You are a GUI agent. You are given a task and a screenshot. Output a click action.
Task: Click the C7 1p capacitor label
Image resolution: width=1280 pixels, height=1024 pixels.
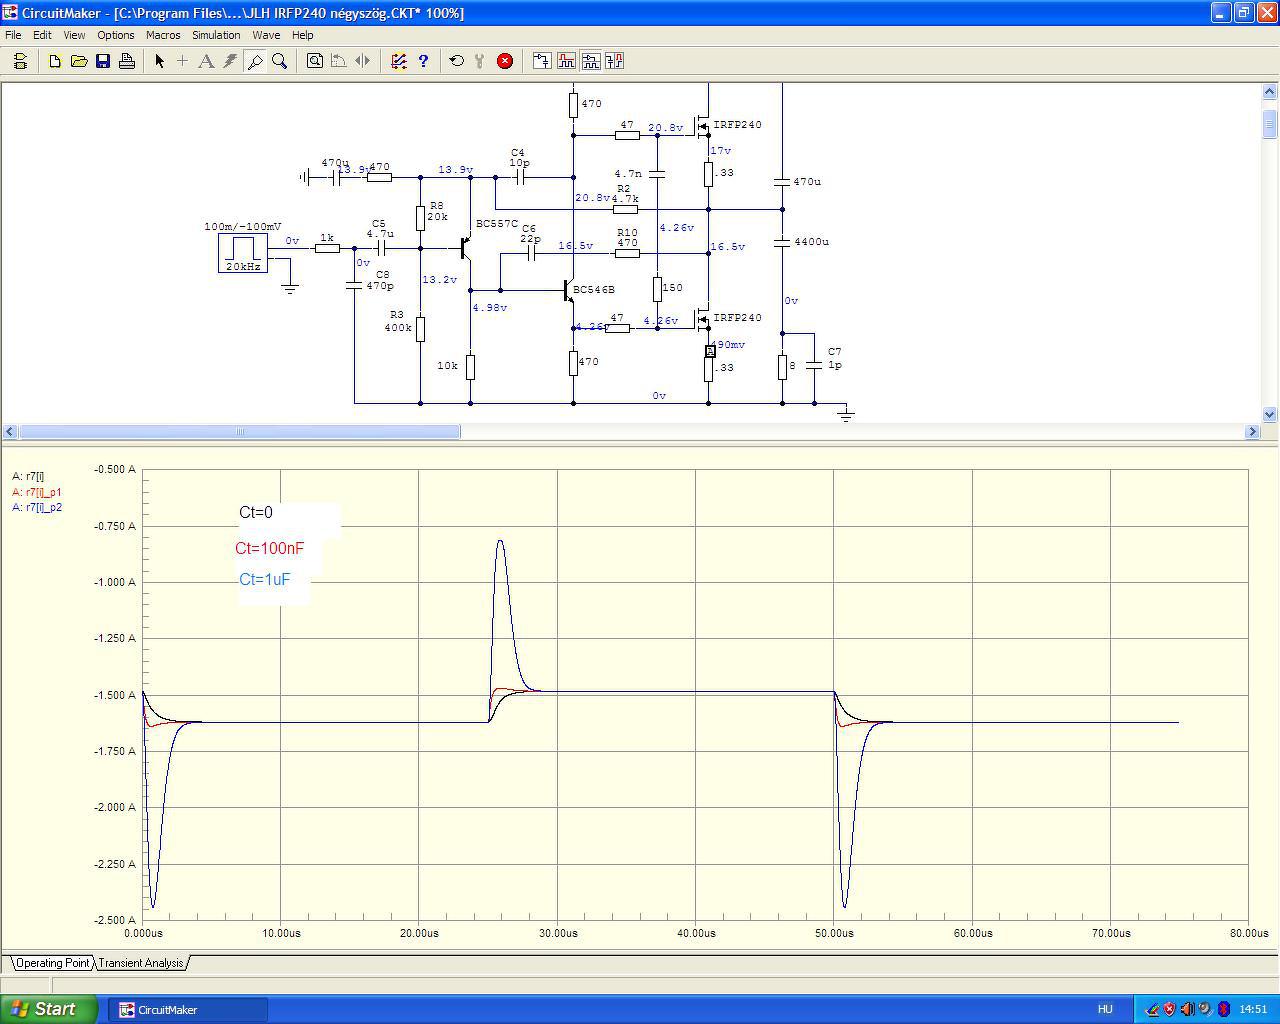835,359
